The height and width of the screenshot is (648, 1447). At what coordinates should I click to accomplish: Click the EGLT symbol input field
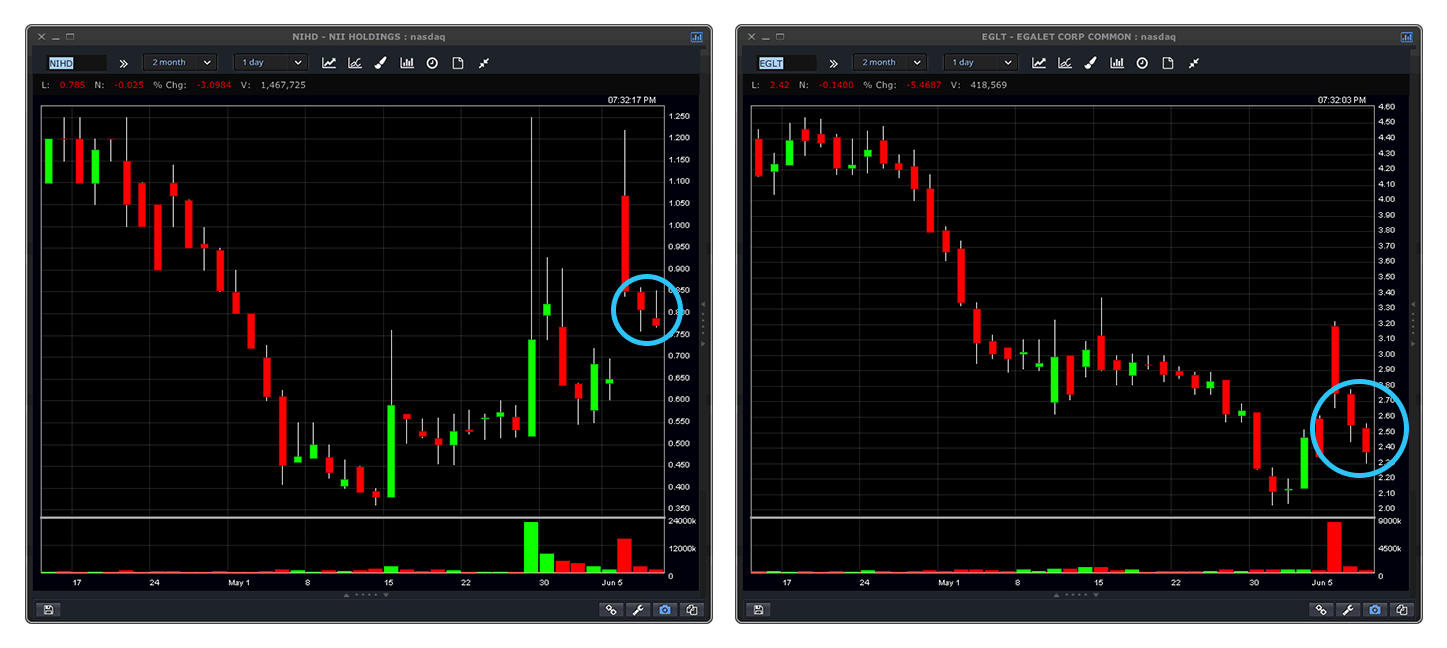point(786,62)
